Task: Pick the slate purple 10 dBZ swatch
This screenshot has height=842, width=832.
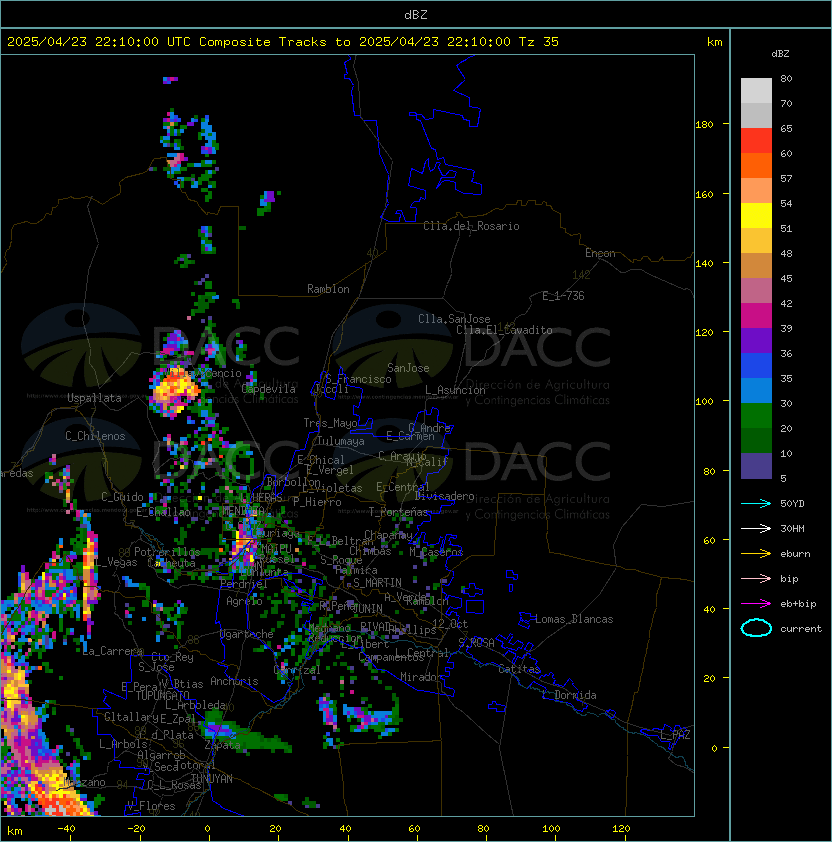Action: [x=756, y=466]
